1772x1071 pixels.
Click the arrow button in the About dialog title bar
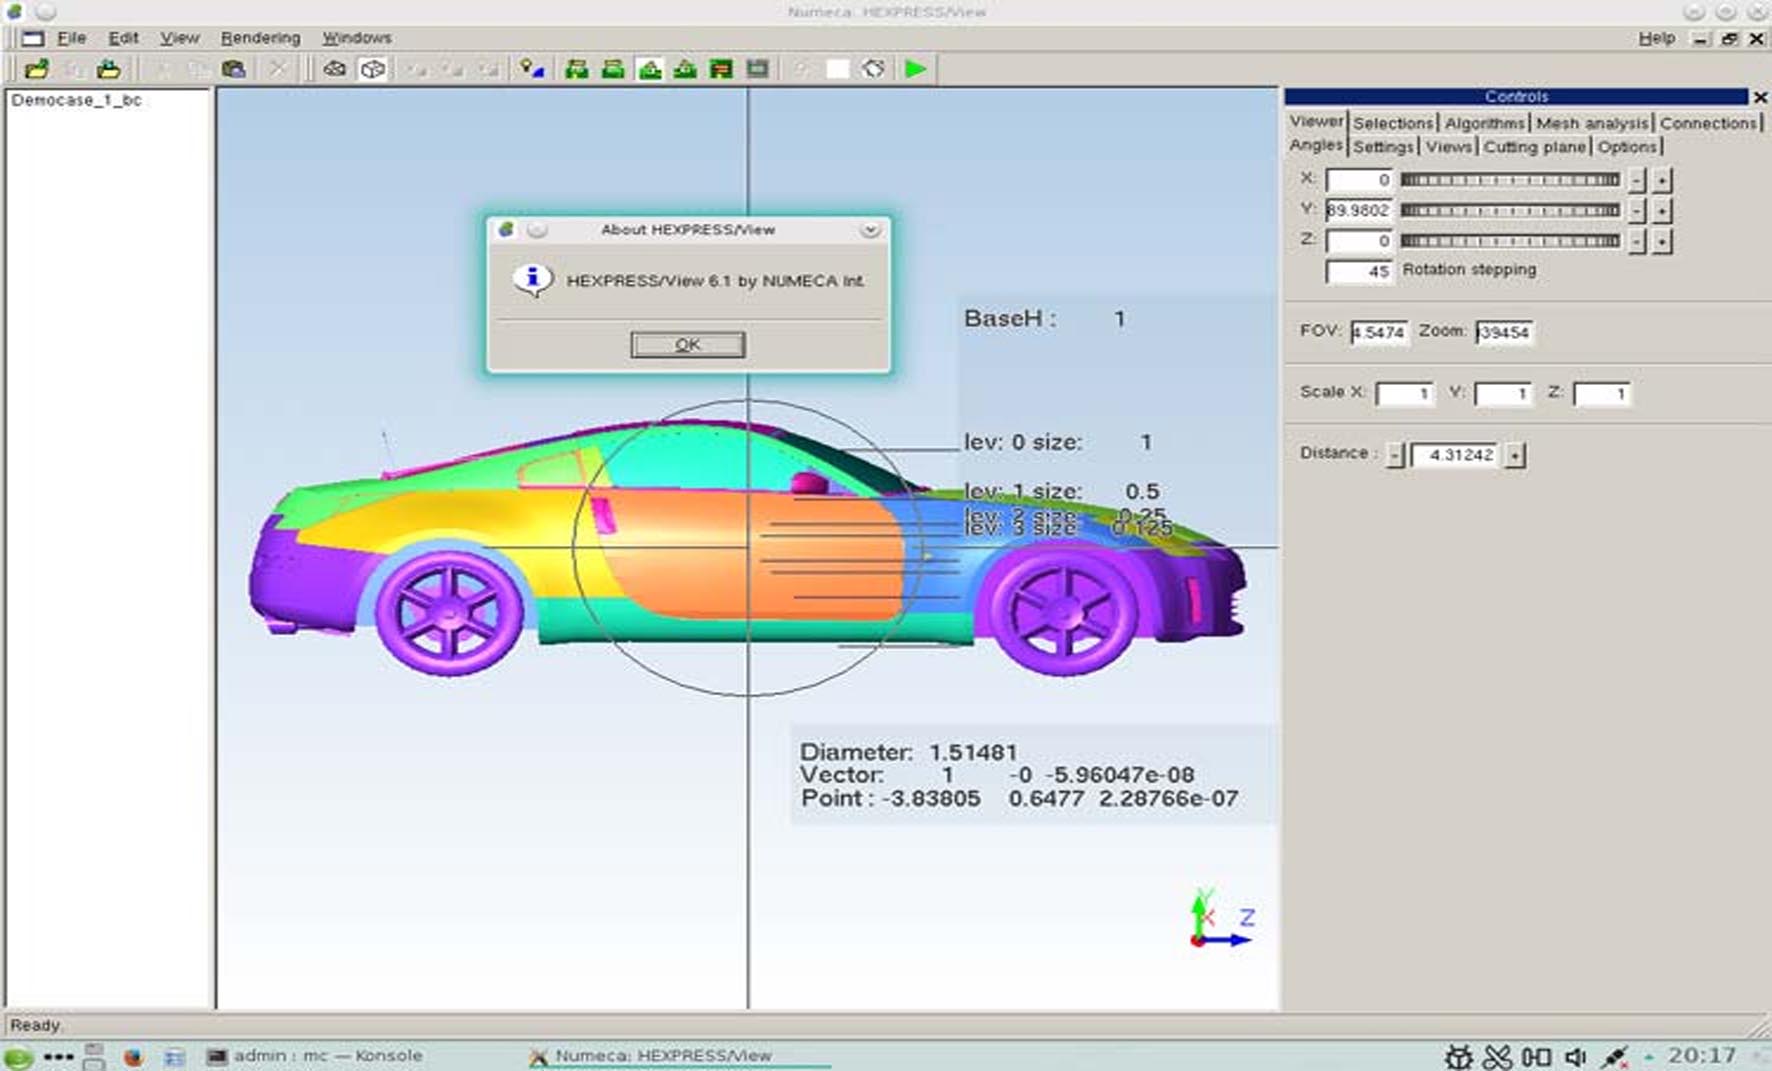click(x=870, y=230)
